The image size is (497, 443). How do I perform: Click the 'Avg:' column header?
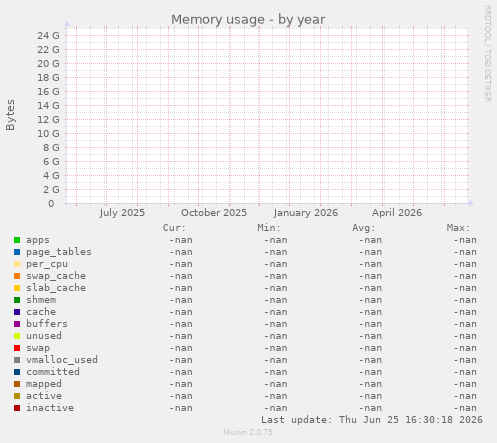click(364, 228)
